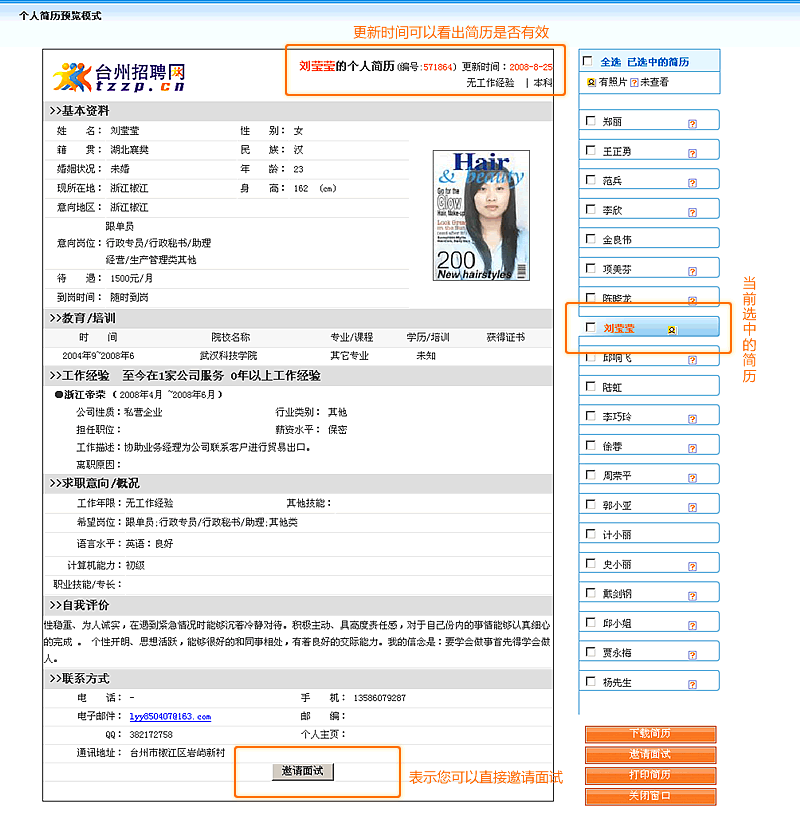Click the unviewed icon next to 李巧玲

[692, 417]
